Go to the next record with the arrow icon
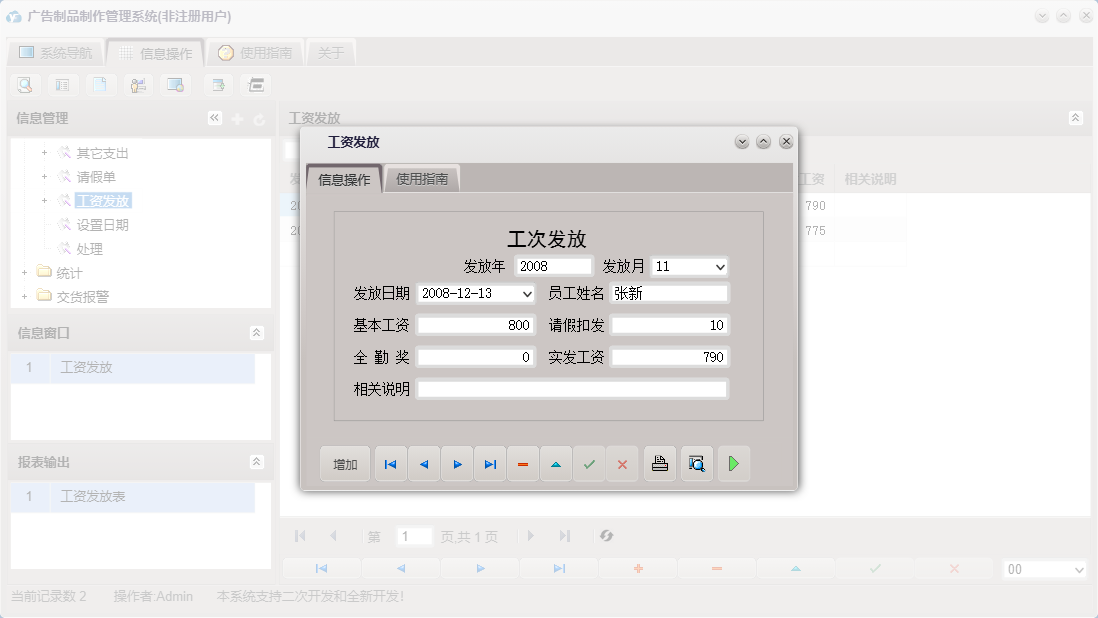Viewport: 1098px width, 618px height. coord(457,463)
